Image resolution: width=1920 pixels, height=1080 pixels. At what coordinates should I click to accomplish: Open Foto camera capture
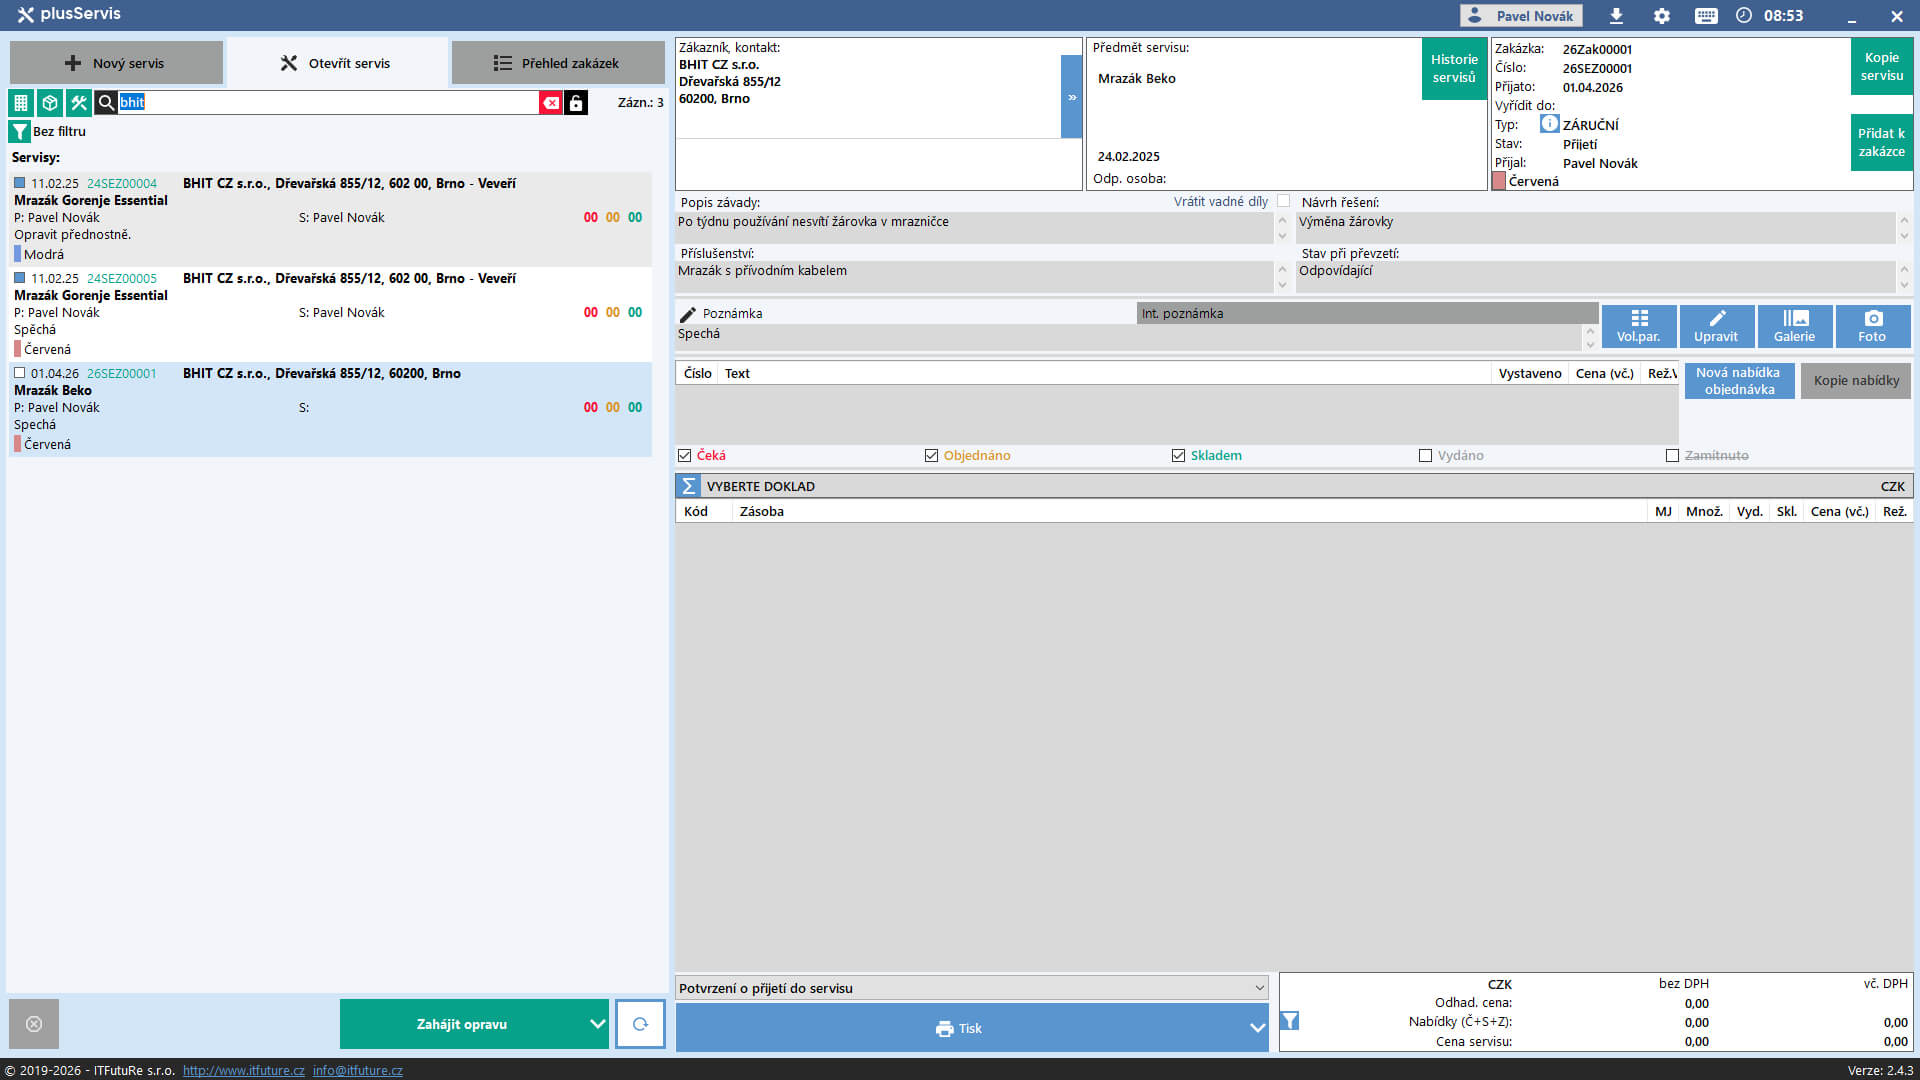(1872, 326)
